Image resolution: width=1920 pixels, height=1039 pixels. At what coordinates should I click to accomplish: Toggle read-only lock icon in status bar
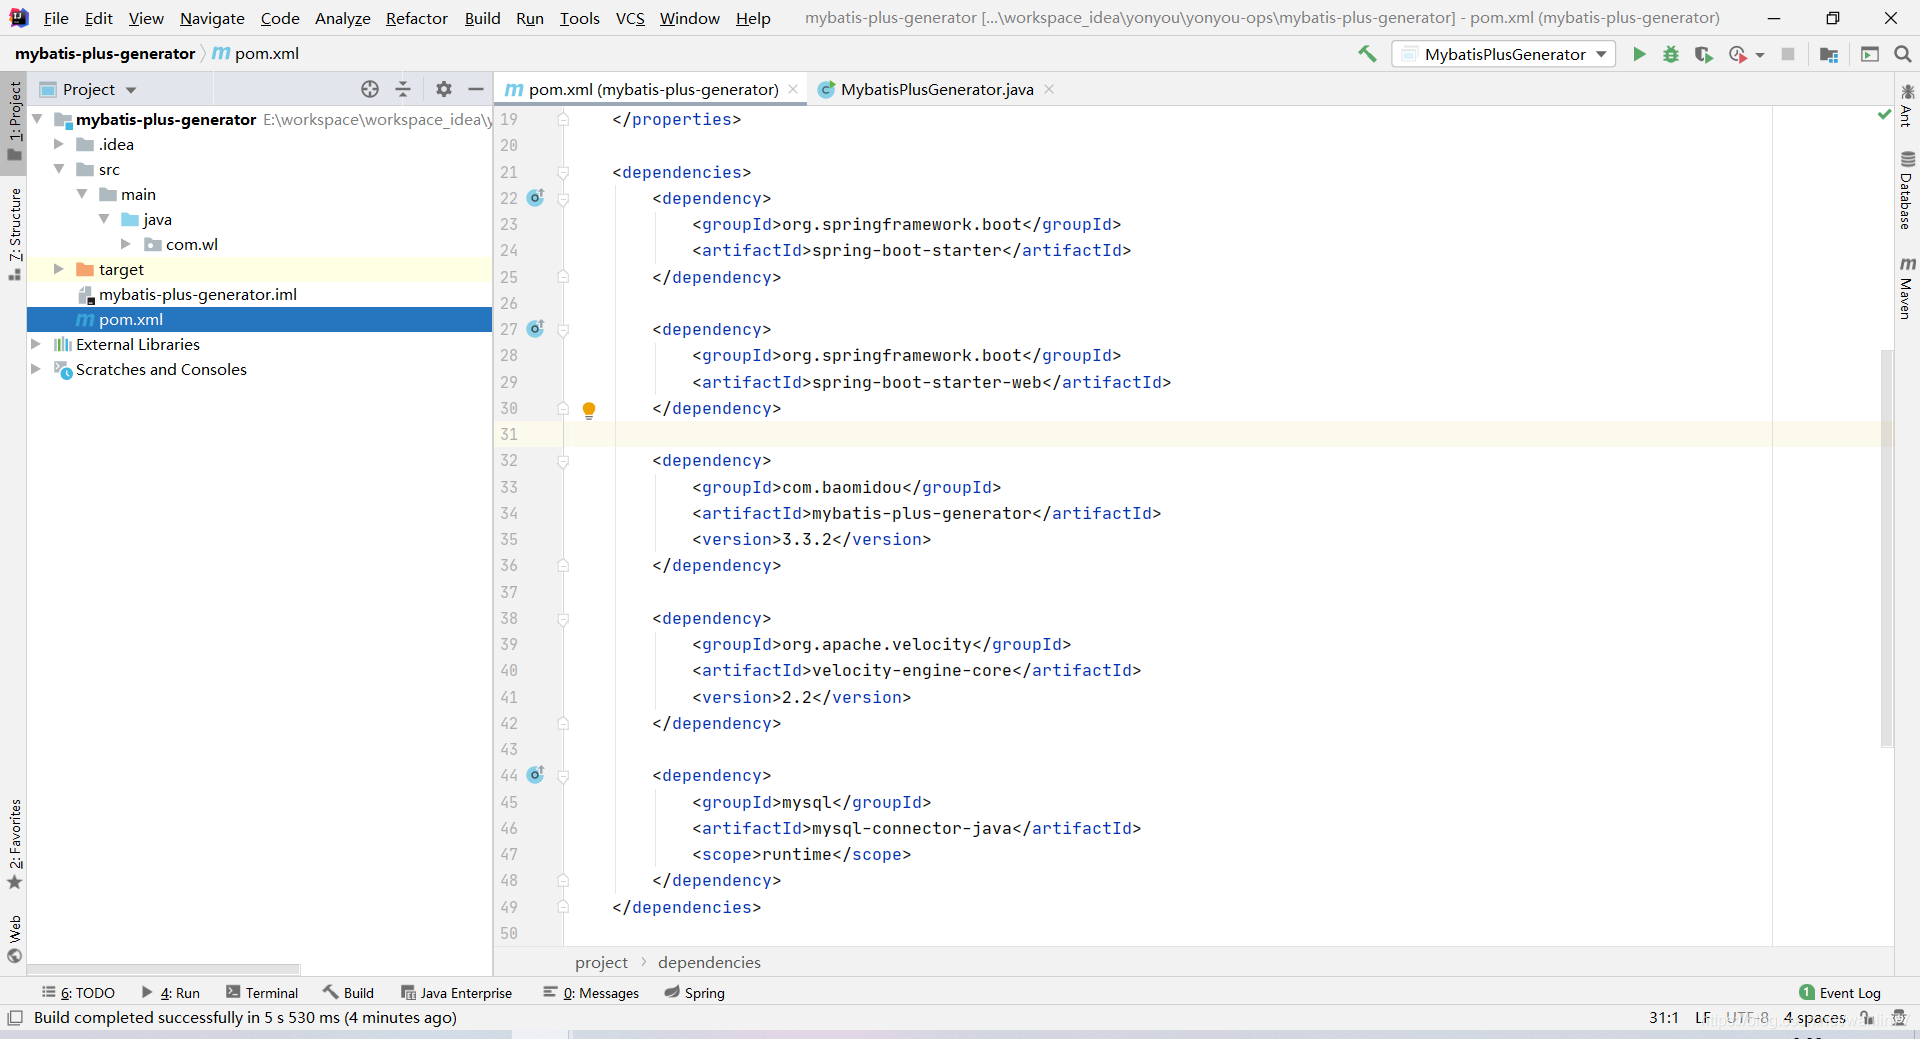pos(1866,1017)
